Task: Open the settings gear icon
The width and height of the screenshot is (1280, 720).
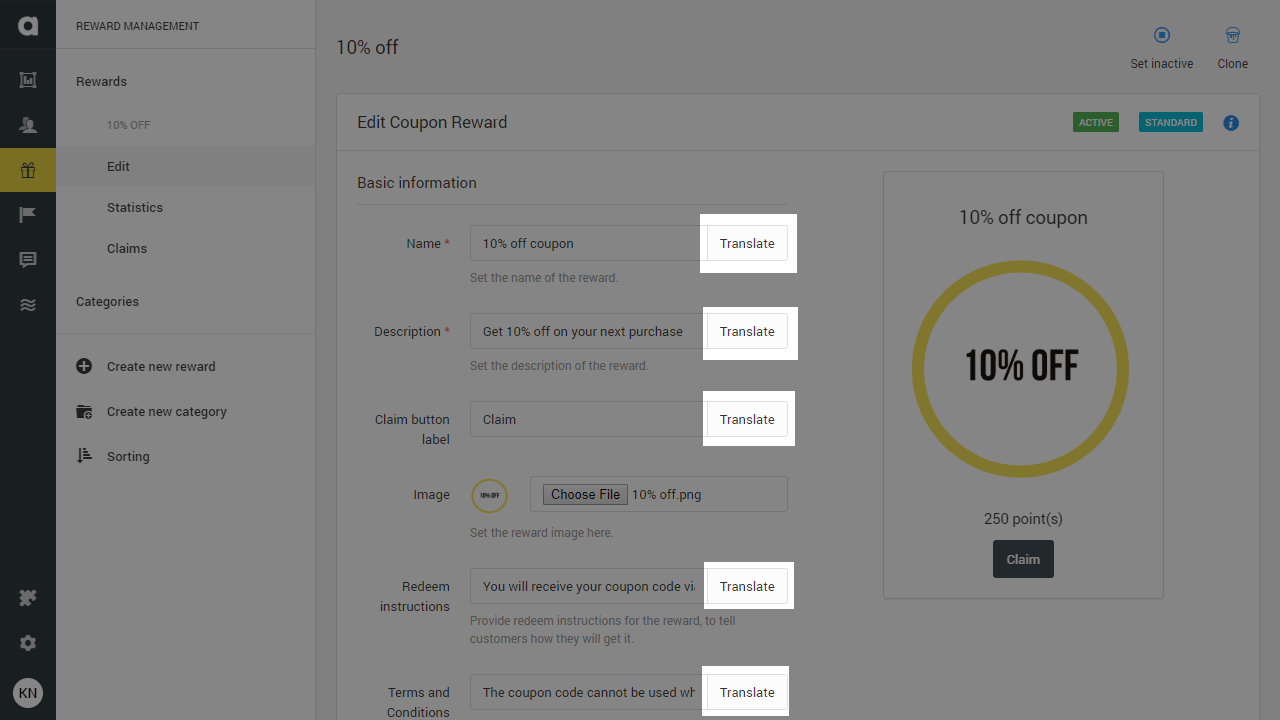Action: [x=28, y=643]
